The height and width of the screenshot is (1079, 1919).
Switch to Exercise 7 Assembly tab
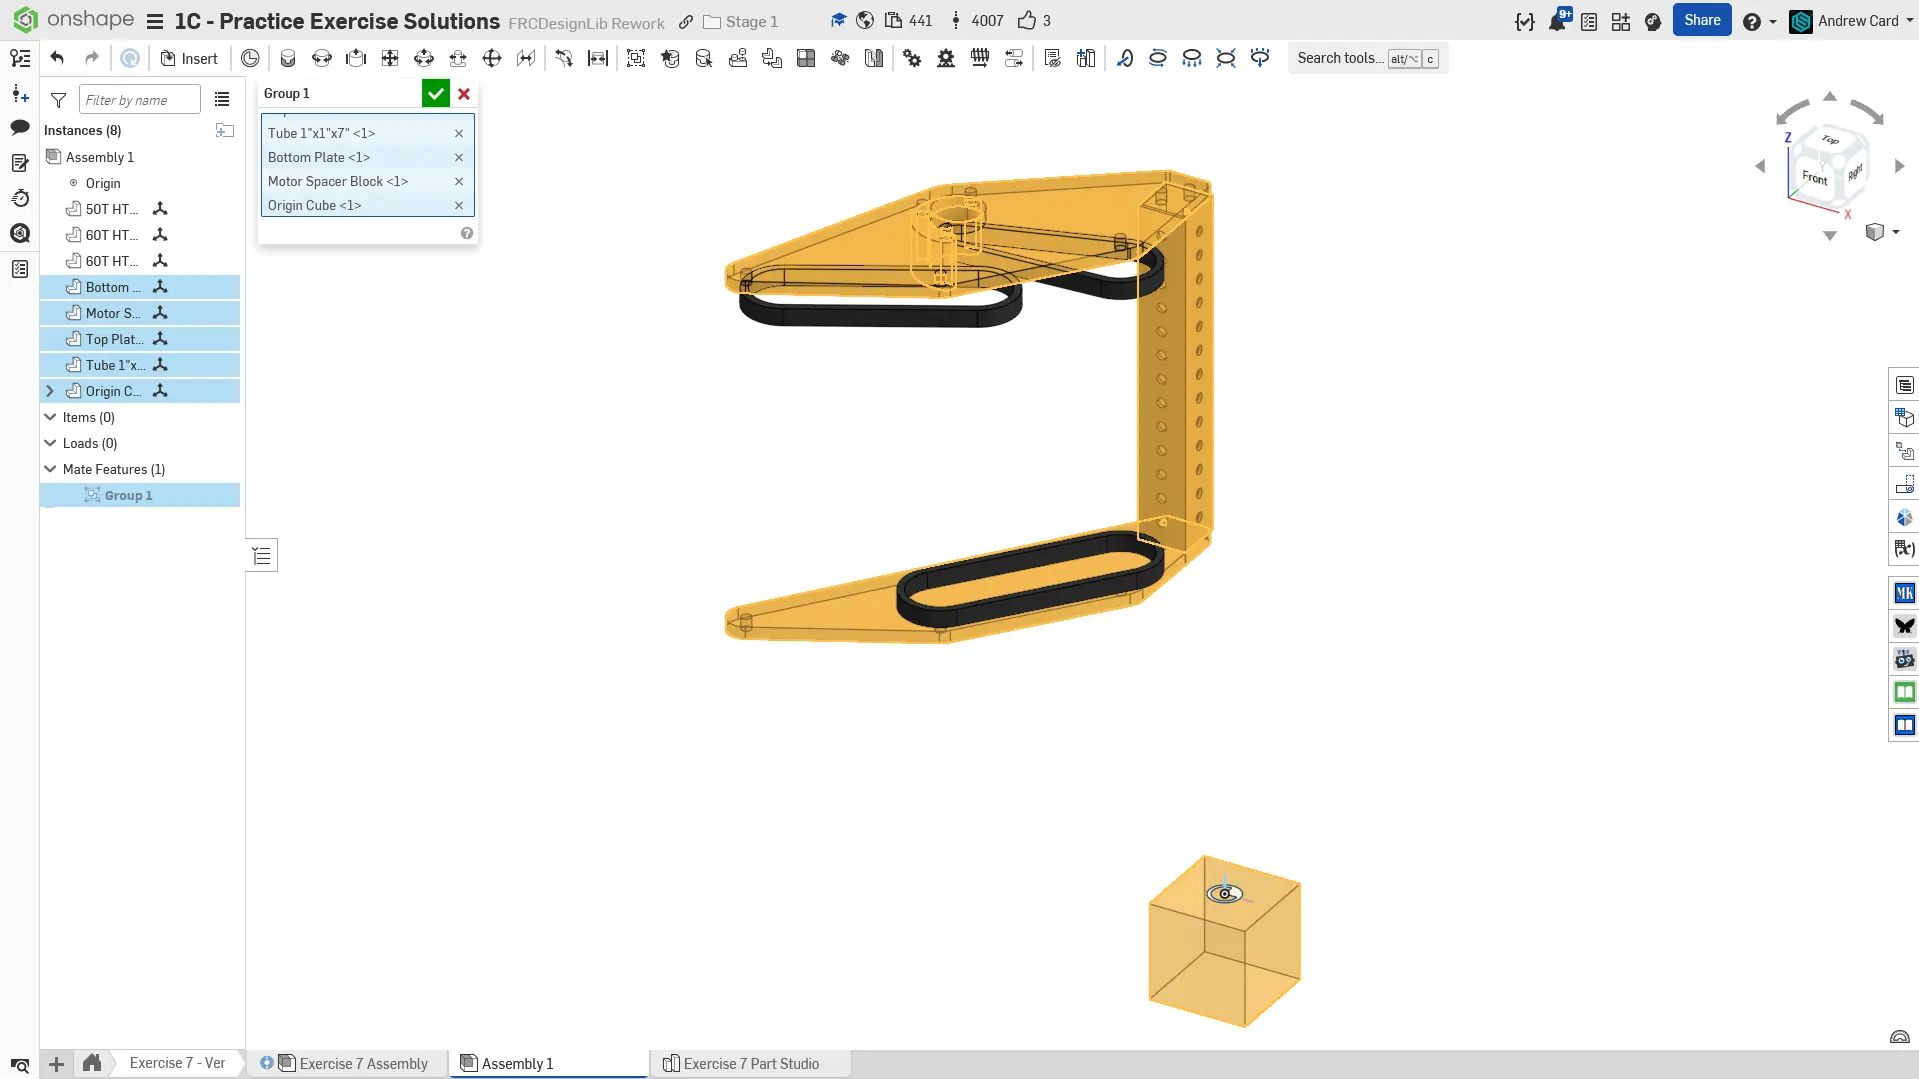(x=363, y=1063)
